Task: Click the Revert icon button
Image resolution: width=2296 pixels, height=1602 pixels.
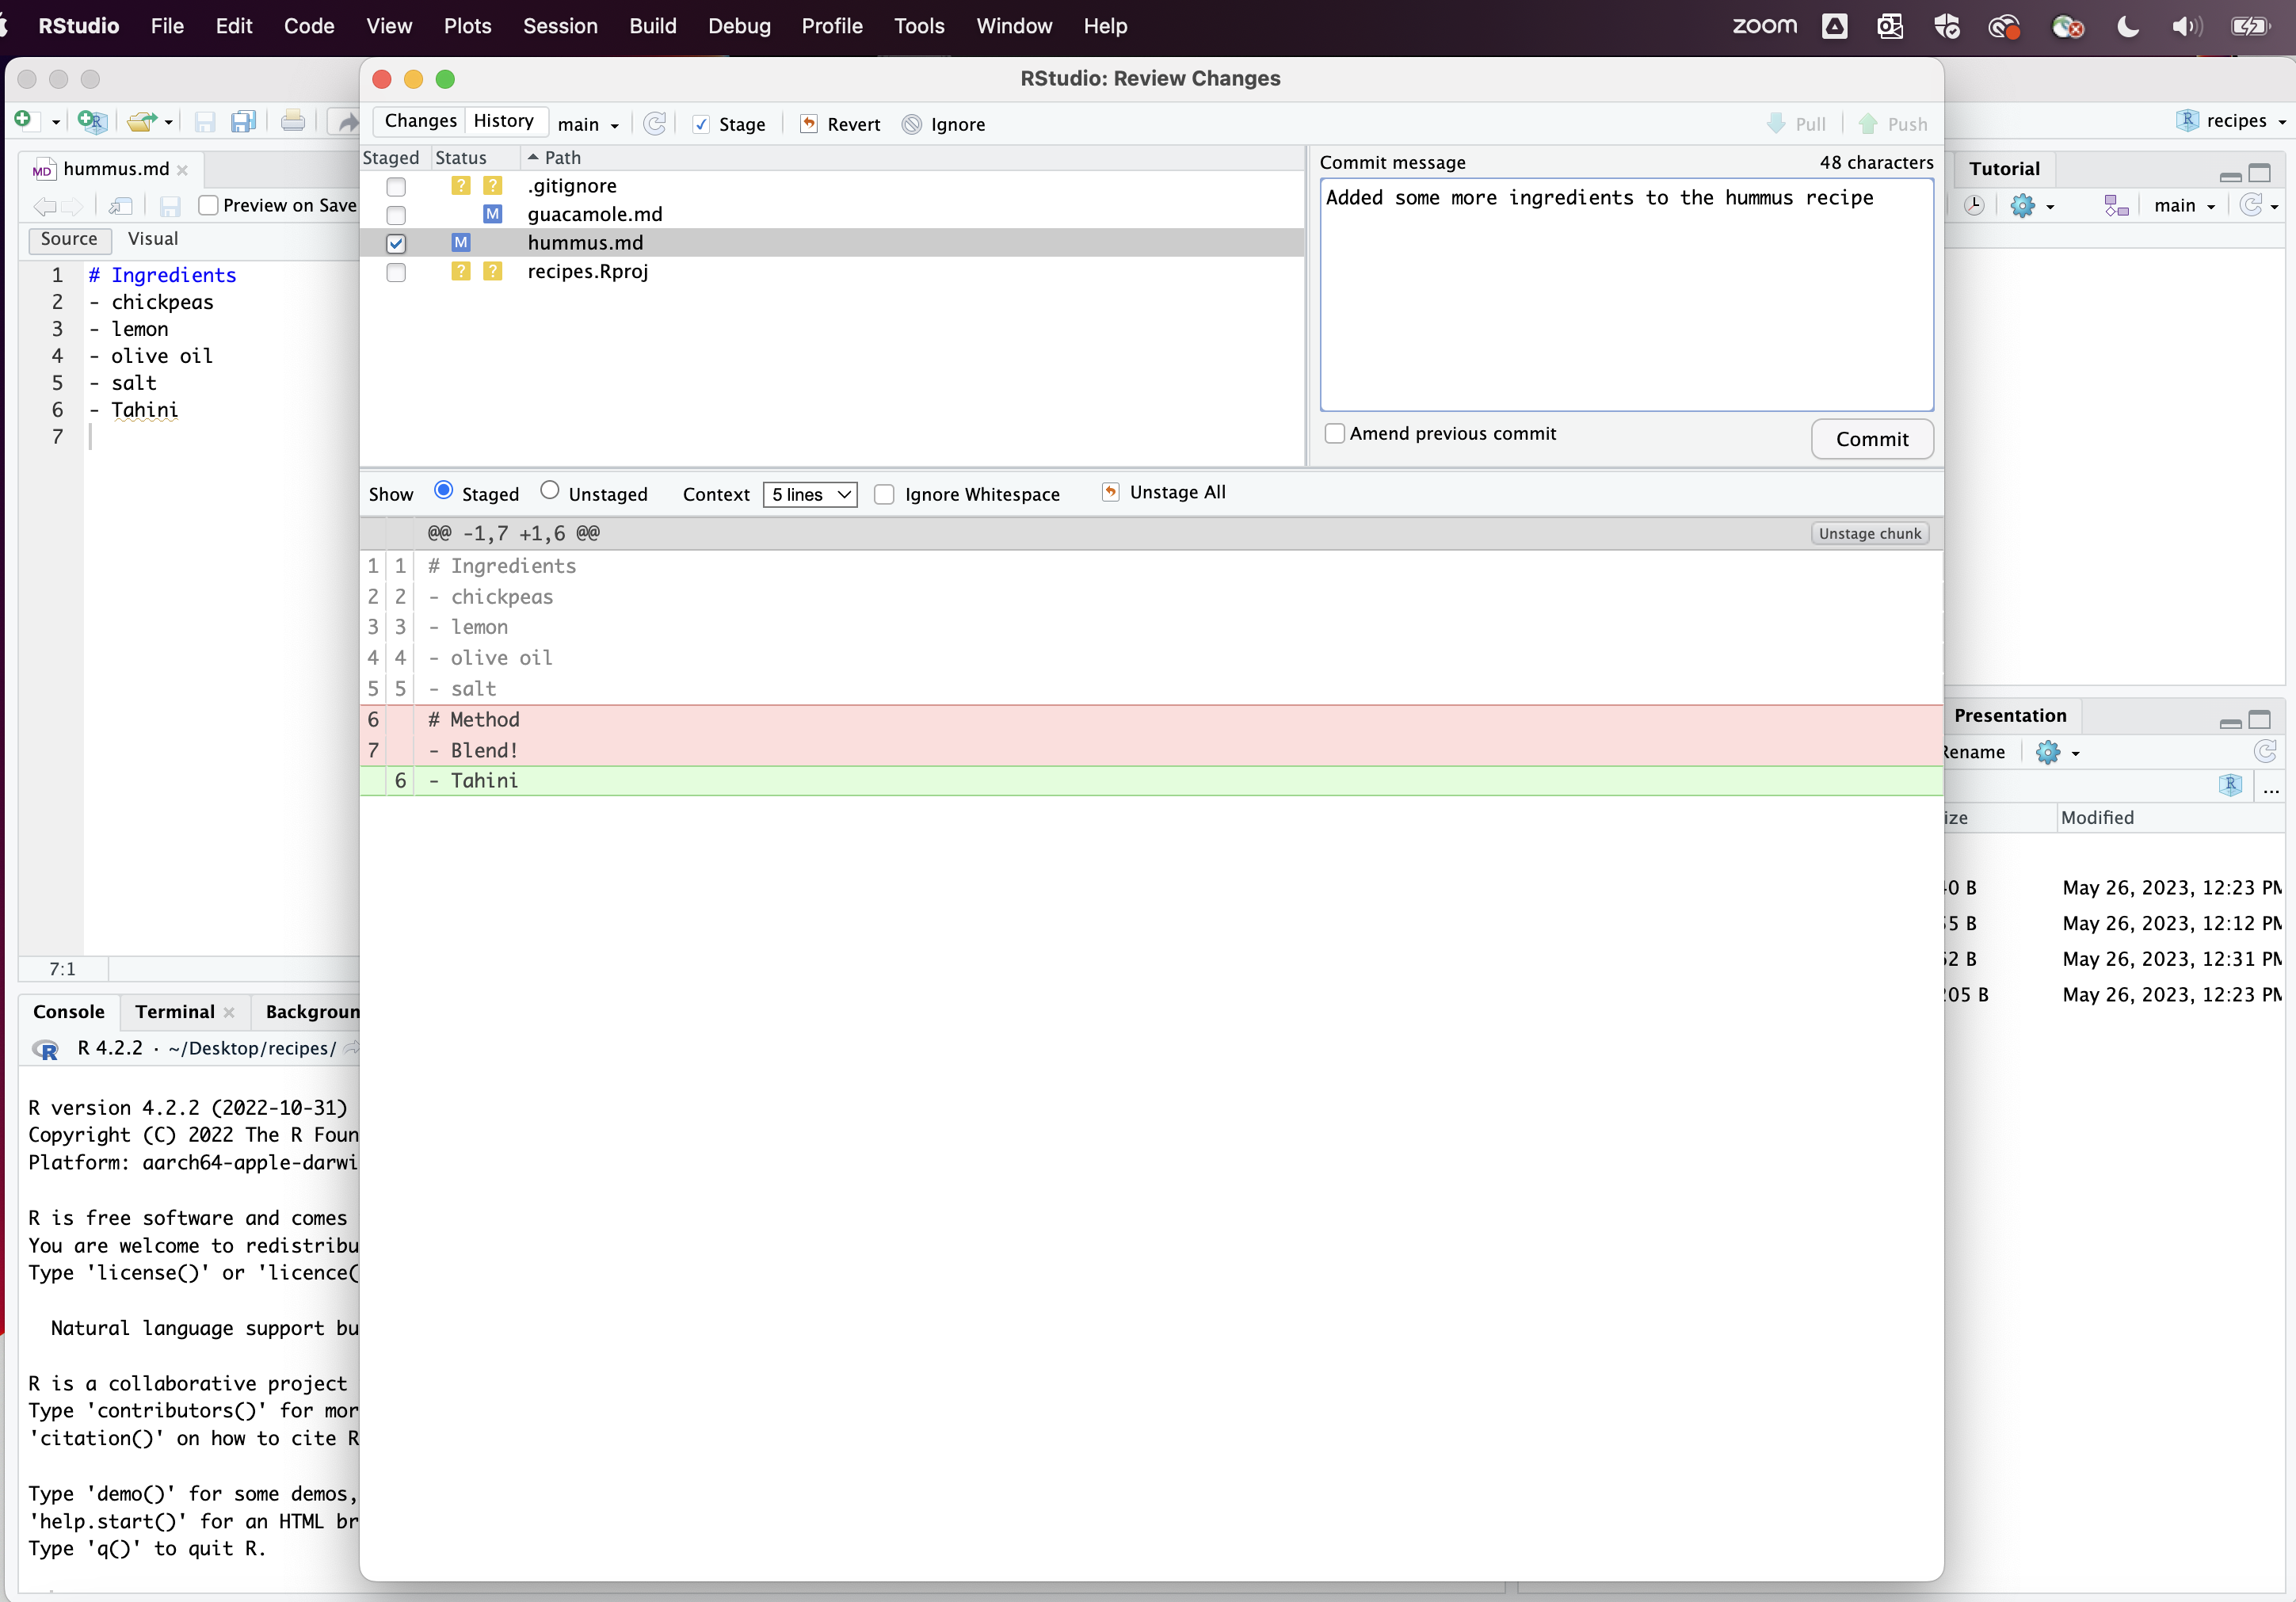Action: coord(810,124)
